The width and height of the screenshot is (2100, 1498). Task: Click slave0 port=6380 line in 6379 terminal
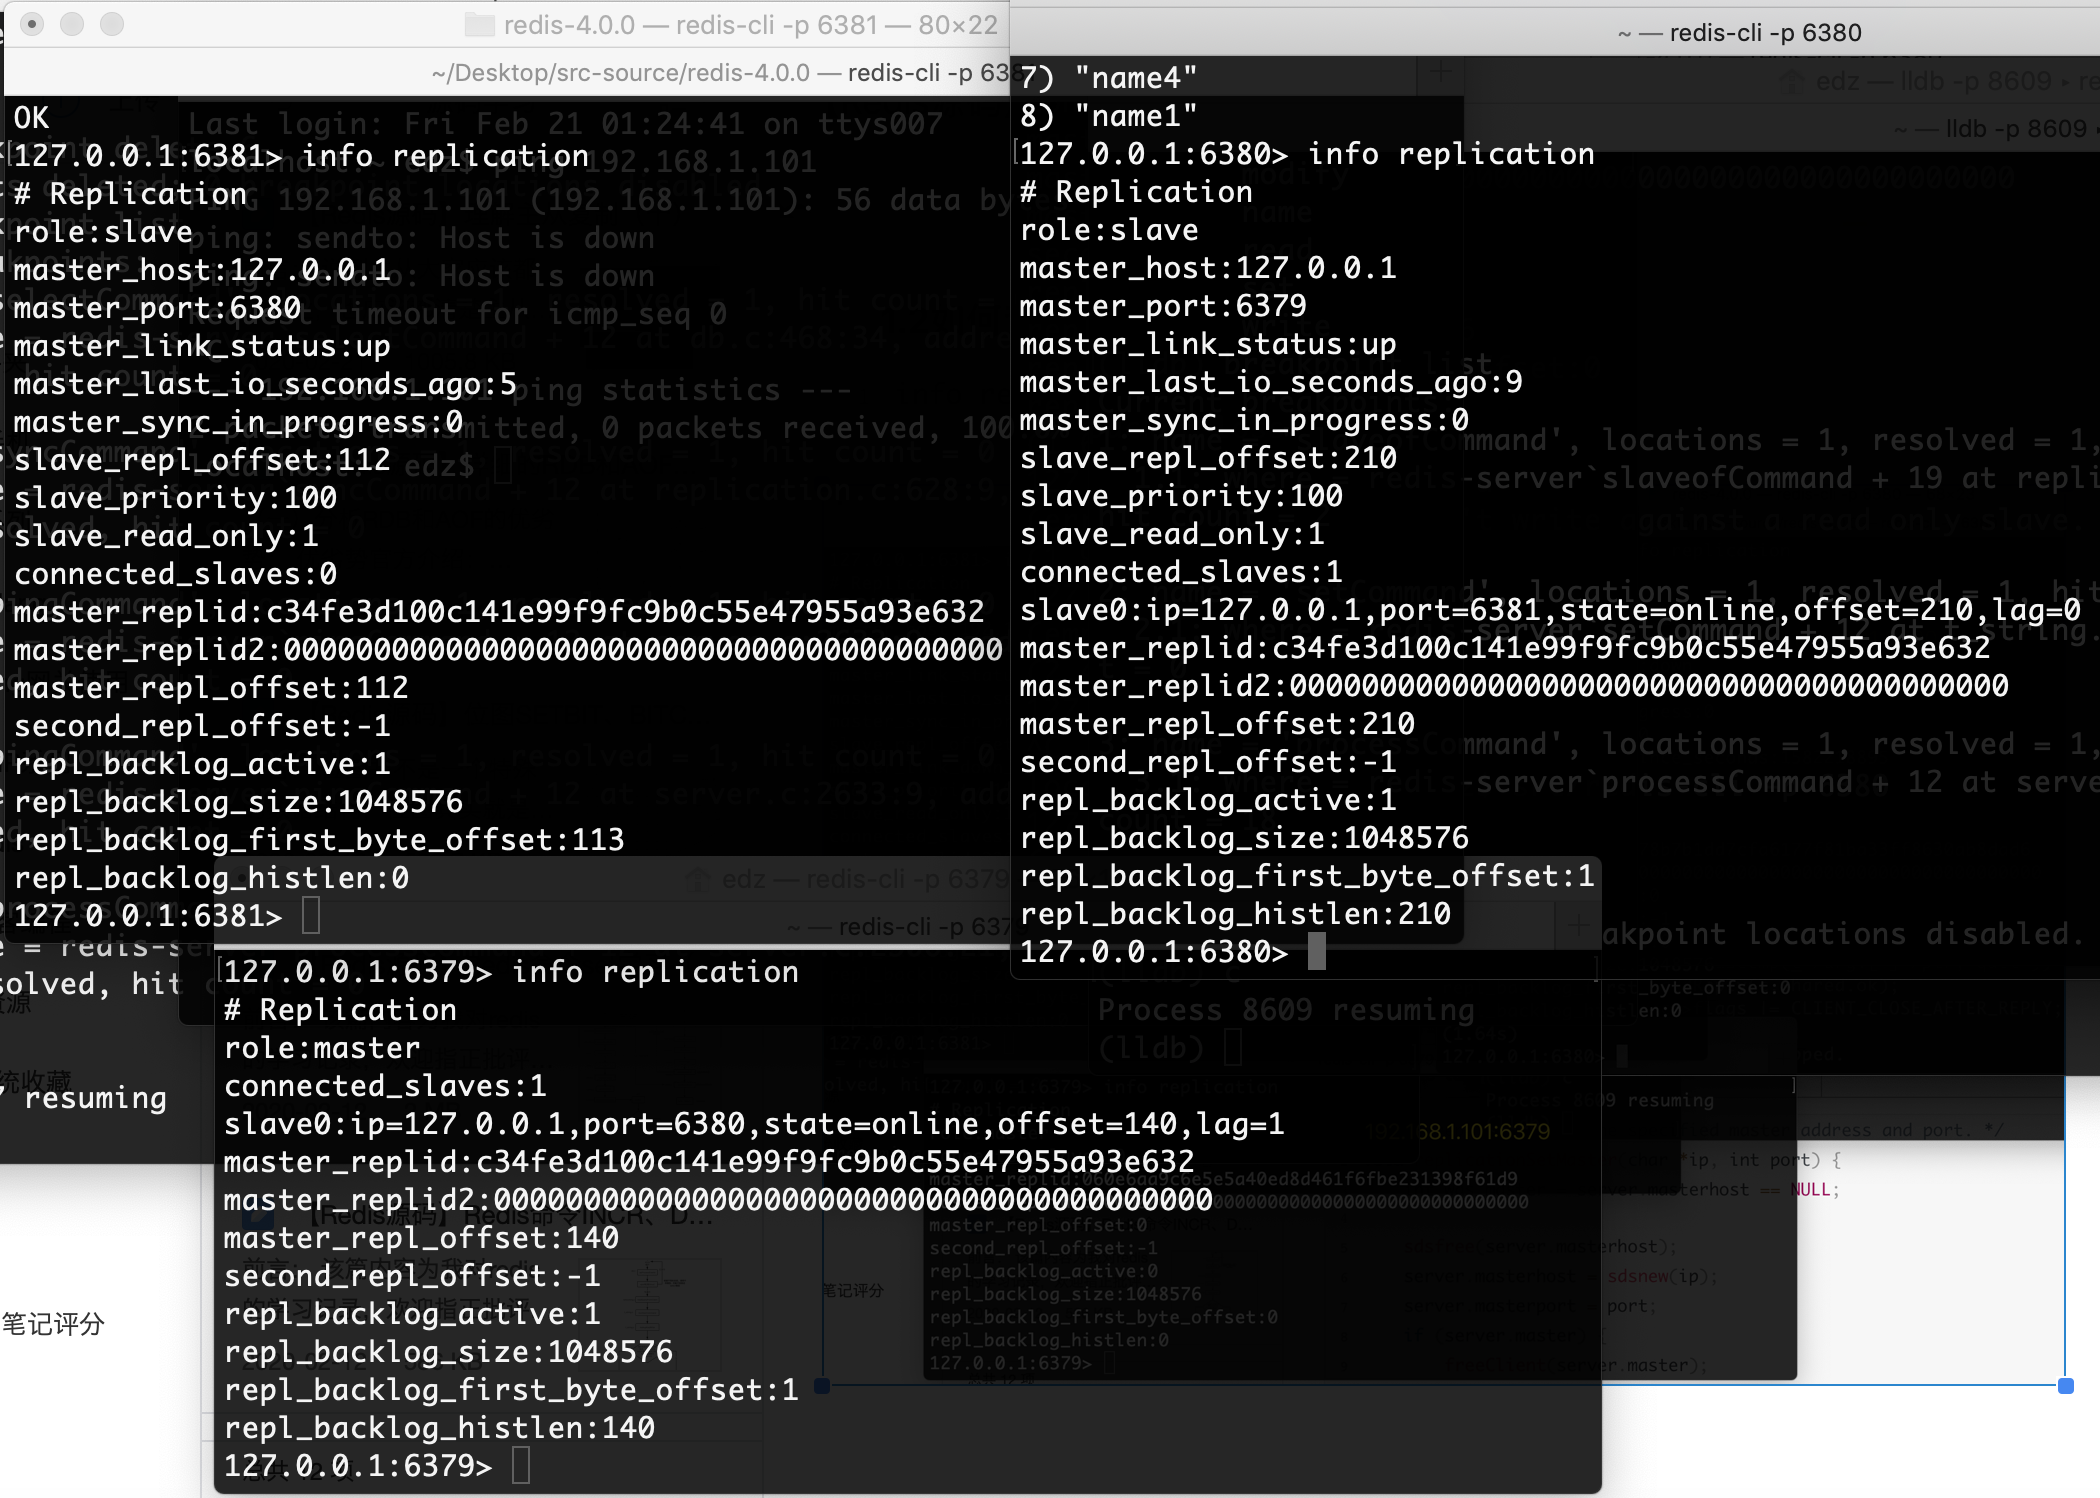pos(753,1124)
